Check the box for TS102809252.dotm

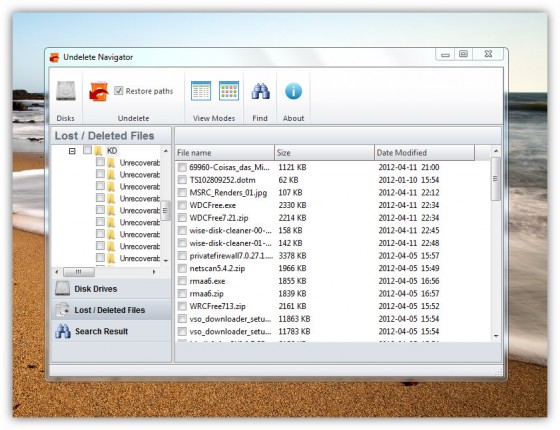[182, 180]
